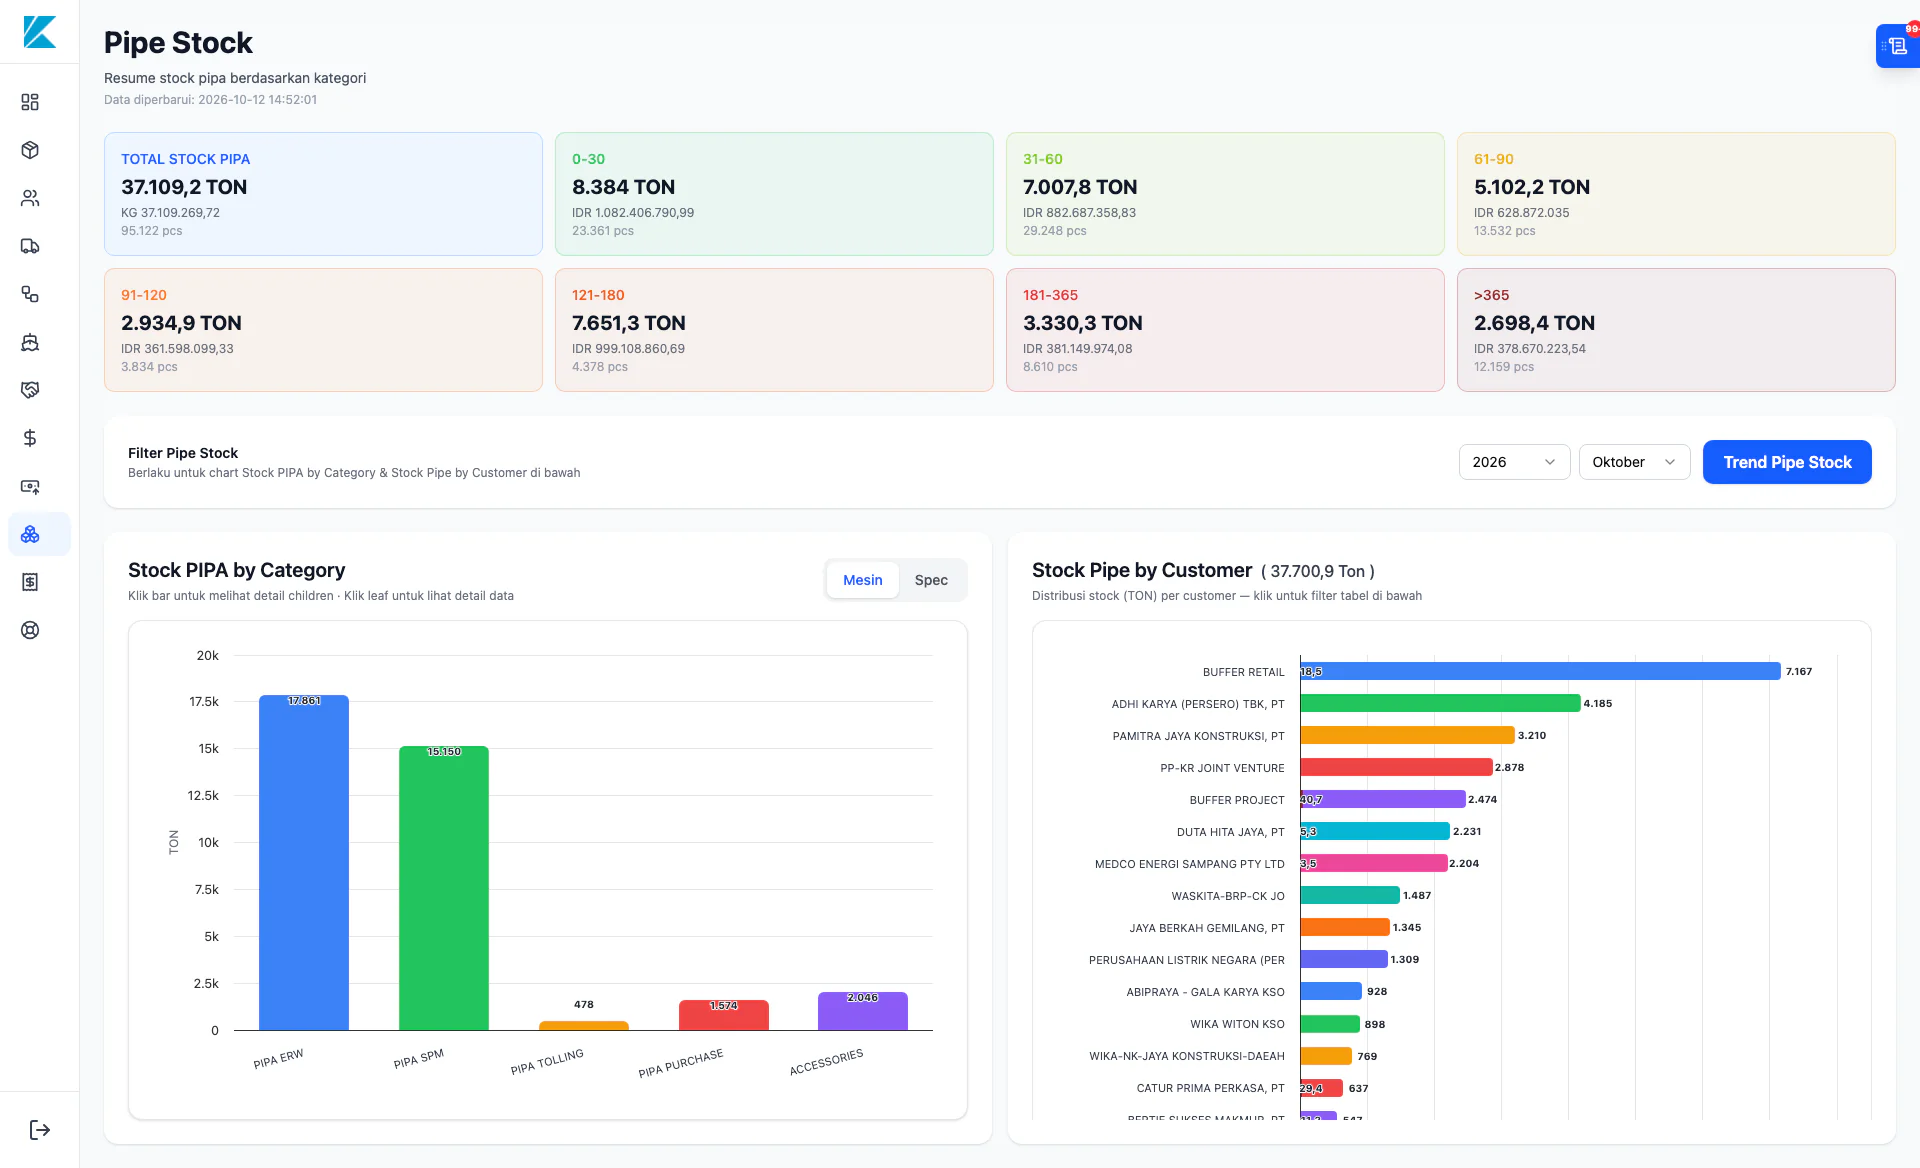Open the delivery truck sidebar icon
This screenshot has width=1920, height=1168.
tap(30, 246)
